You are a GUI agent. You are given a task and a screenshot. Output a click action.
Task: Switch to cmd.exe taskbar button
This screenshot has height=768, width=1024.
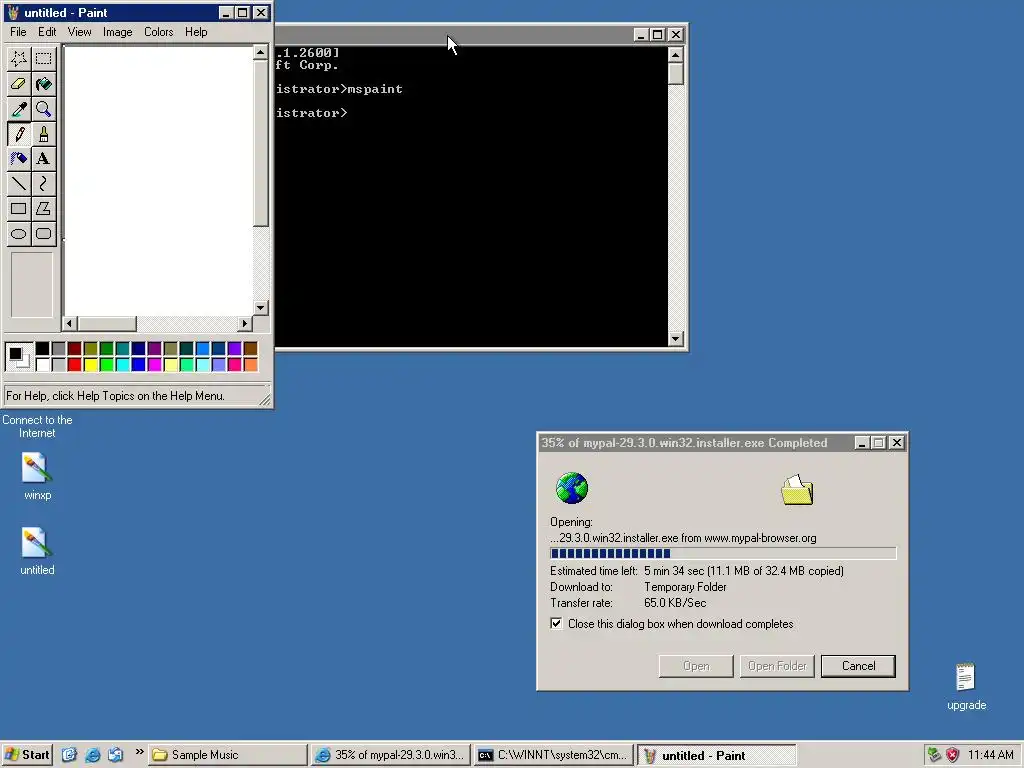[x=554, y=755]
